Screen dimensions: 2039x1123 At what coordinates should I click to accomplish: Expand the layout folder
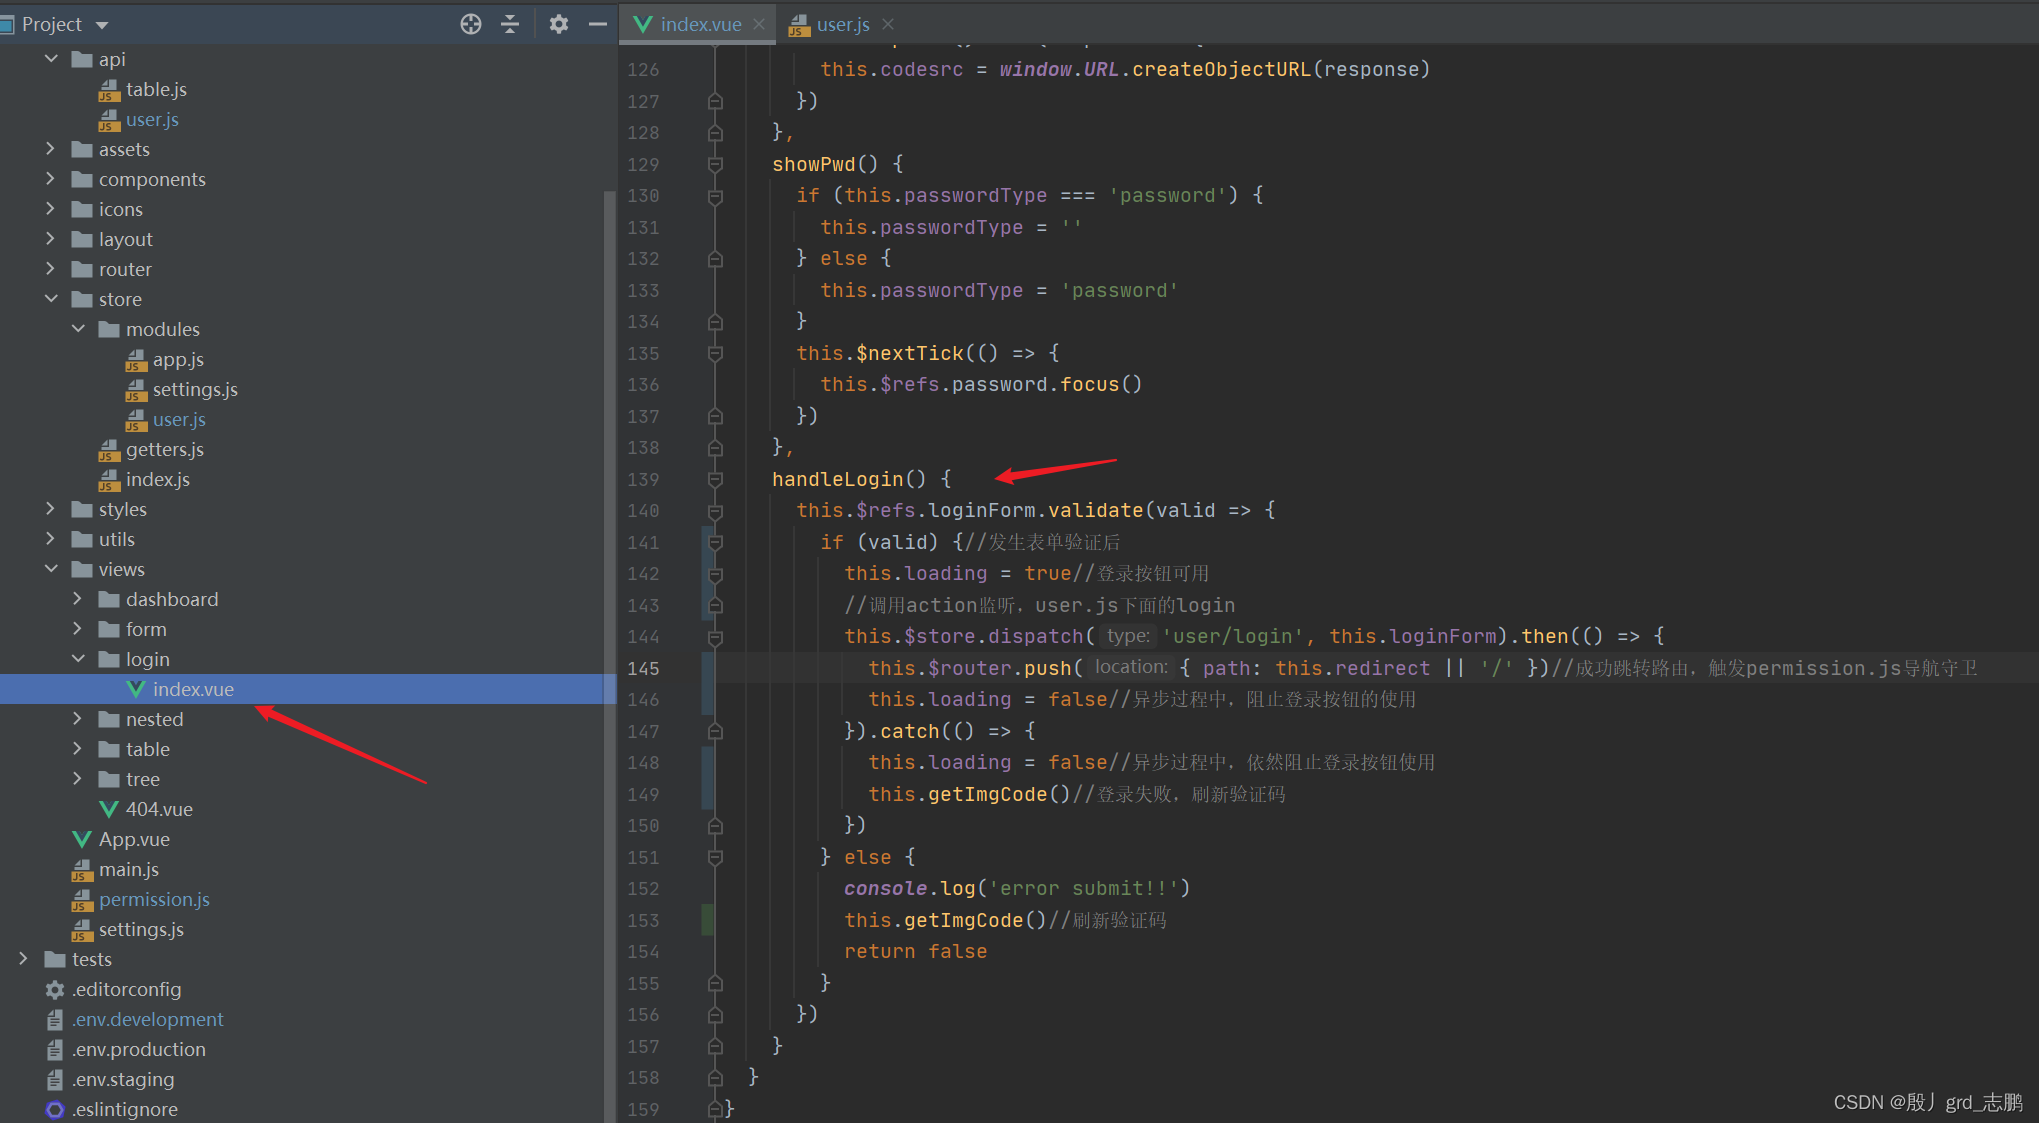pyautogui.click(x=51, y=239)
